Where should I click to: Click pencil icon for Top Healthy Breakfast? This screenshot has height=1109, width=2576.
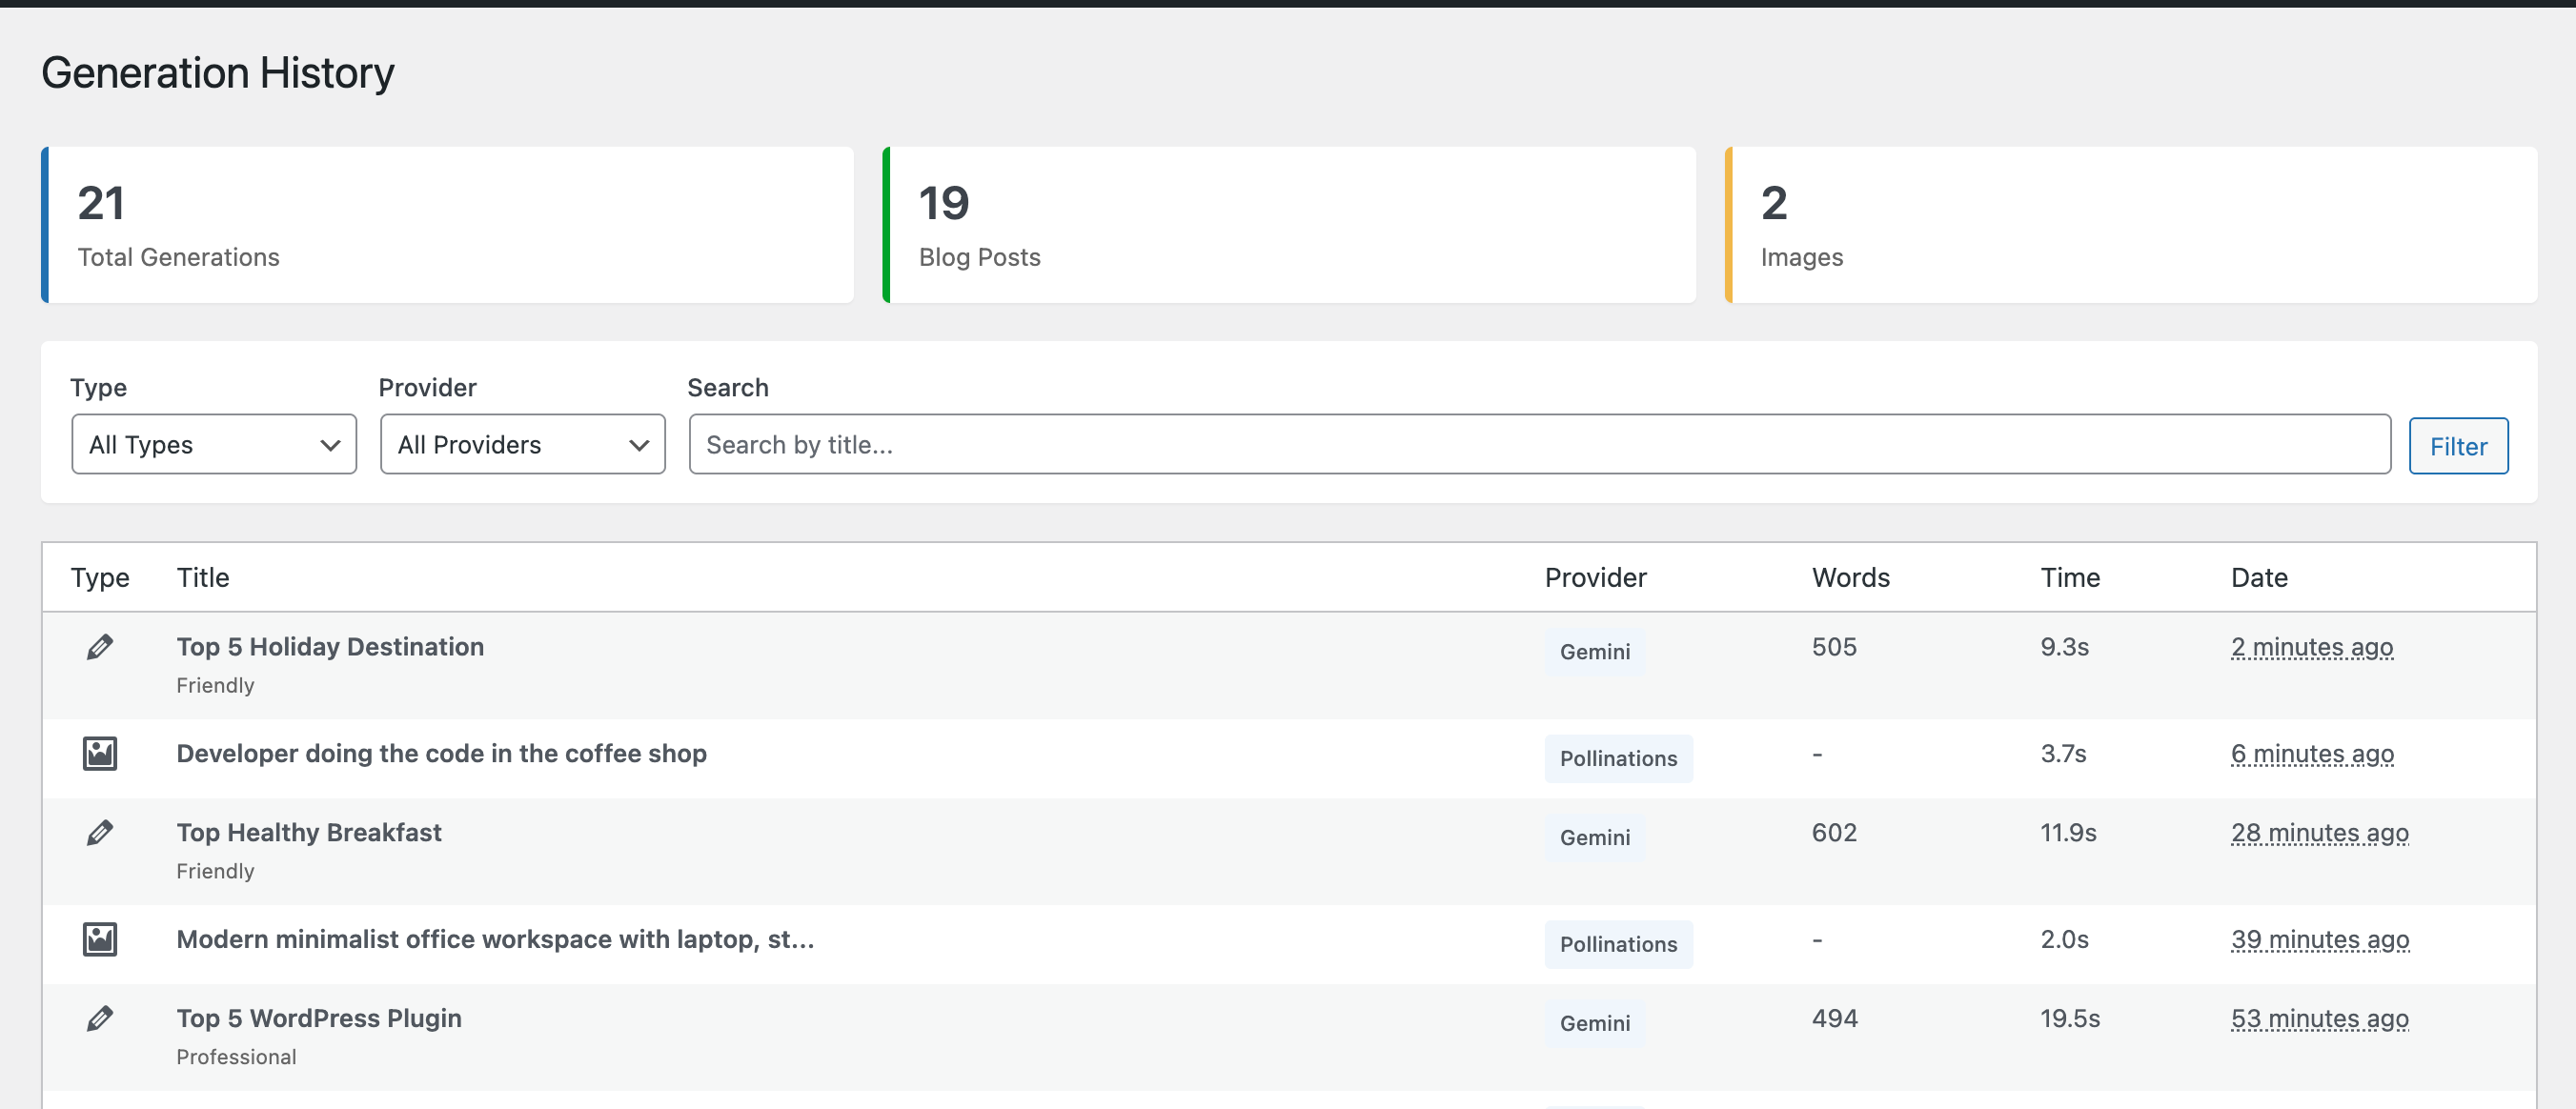click(x=99, y=832)
